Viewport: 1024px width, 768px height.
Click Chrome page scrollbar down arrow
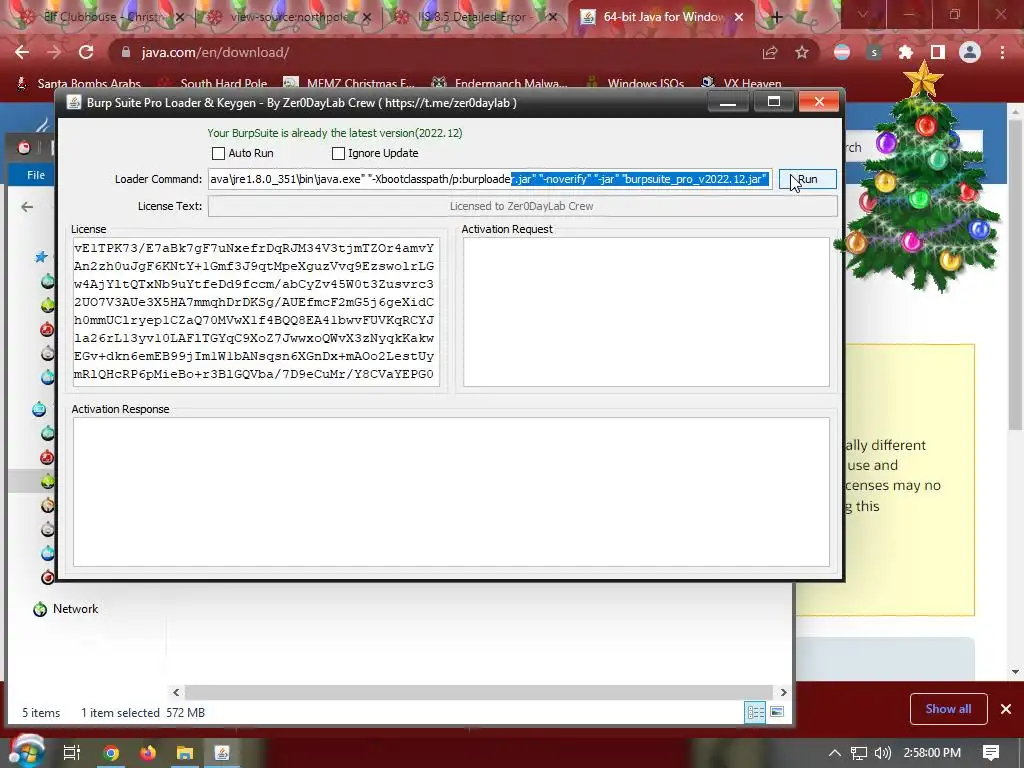(1015, 671)
